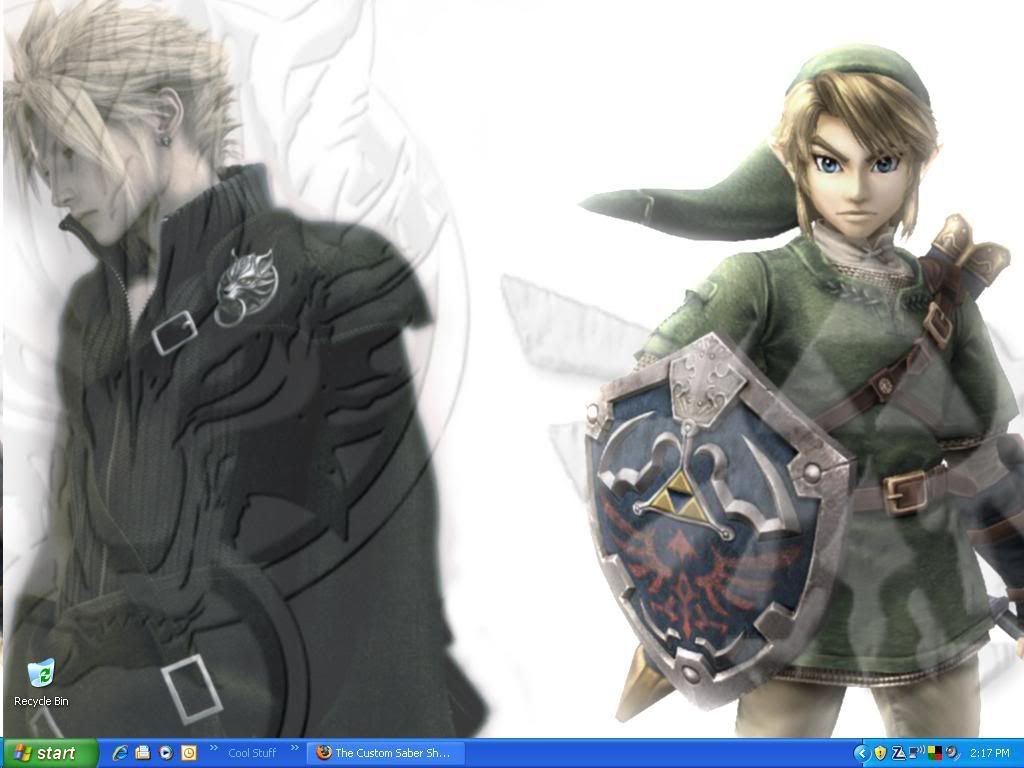This screenshot has width=1024, height=768.
Task: Open ZoneAlarm from the system tray
Action: [898, 753]
